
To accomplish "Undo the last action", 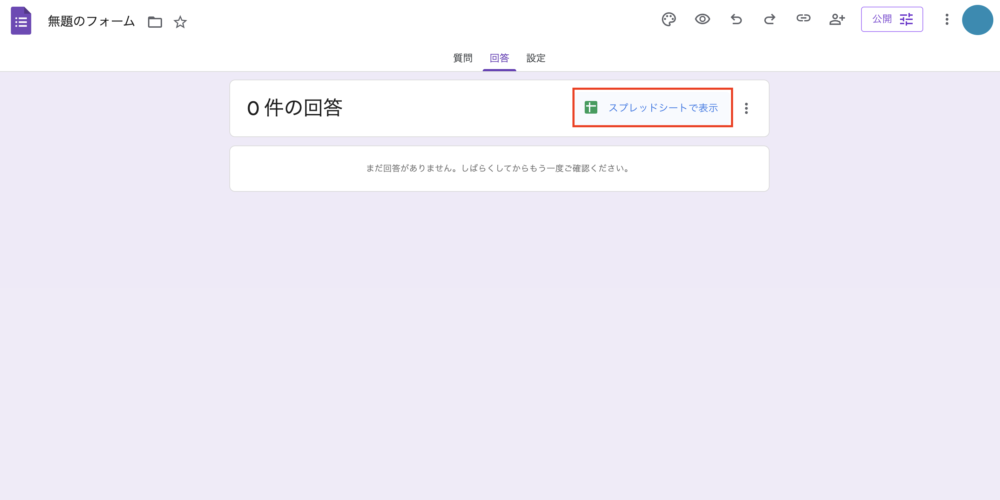I will [x=736, y=19].
